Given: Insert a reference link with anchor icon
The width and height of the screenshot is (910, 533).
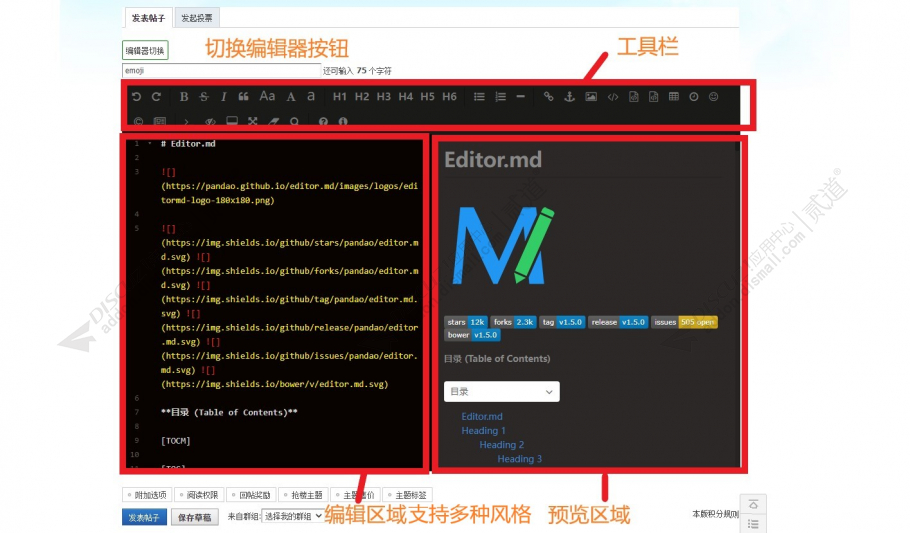Looking at the screenshot, I should click(x=569, y=97).
